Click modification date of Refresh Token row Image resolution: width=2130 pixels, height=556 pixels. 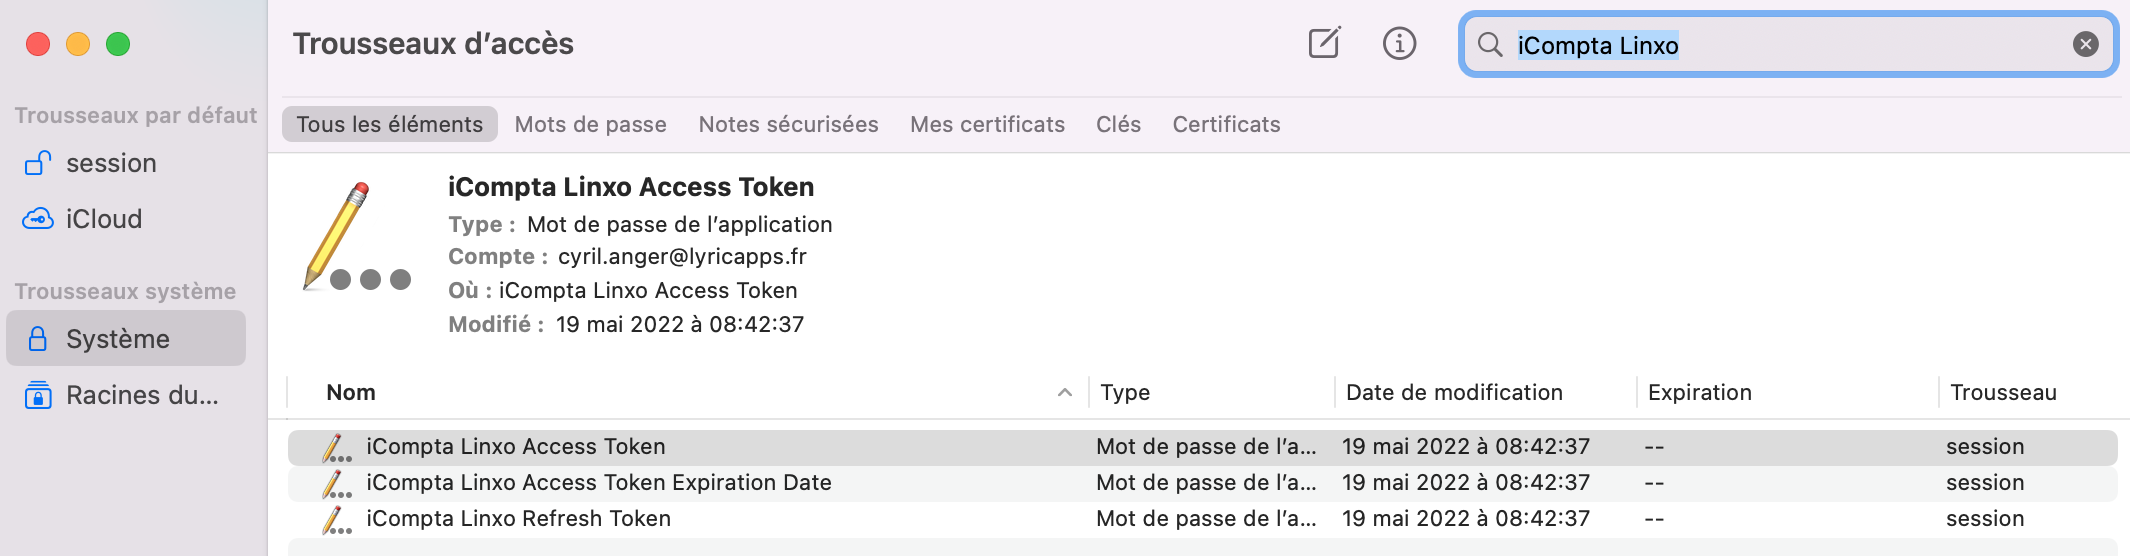1466,519
